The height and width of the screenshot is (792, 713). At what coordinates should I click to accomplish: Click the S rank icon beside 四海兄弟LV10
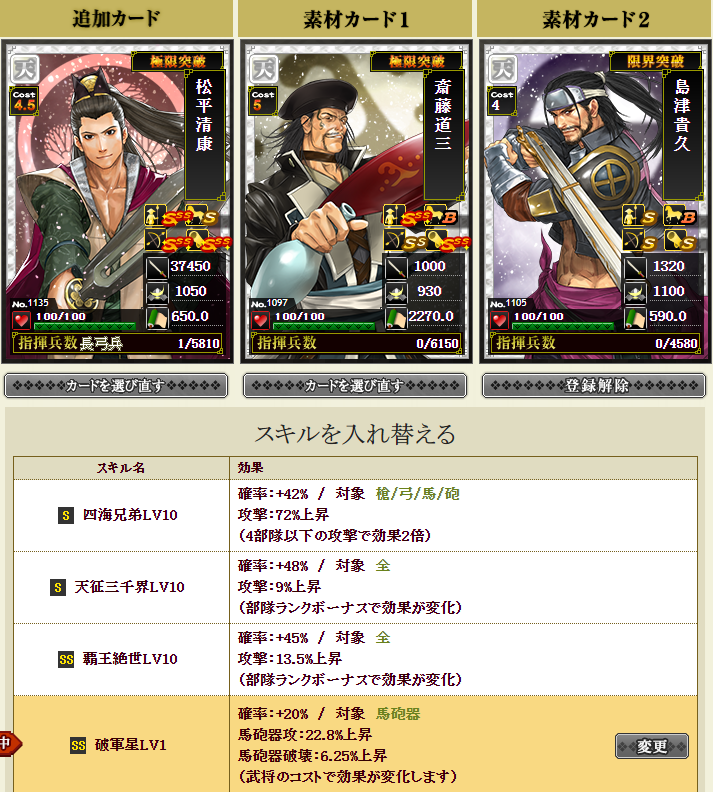(x=66, y=515)
